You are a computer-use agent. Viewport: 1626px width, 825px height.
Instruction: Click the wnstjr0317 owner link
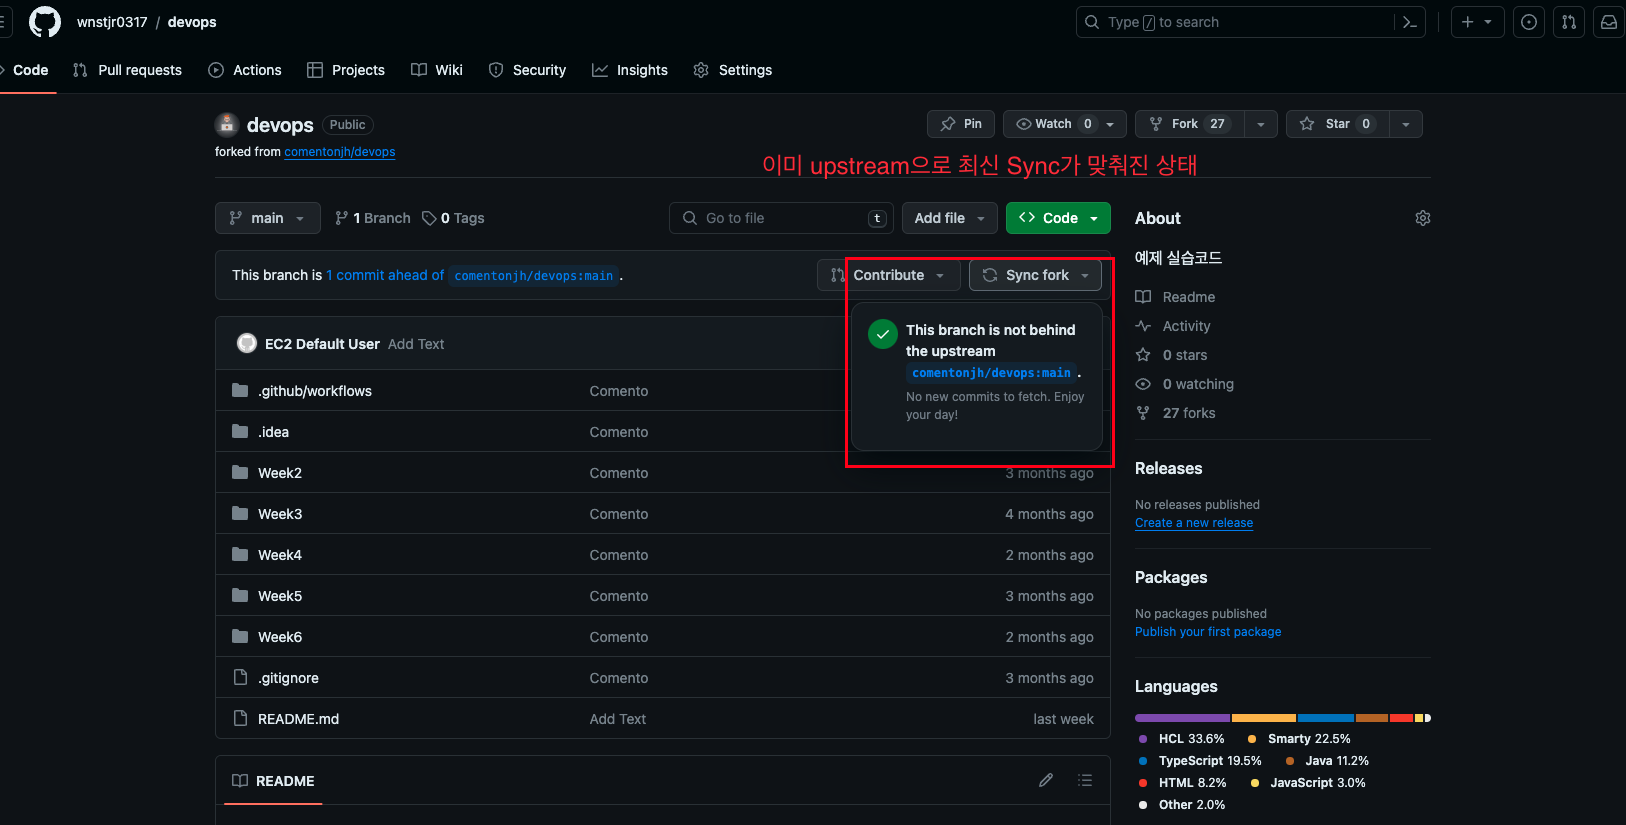pyautogui.click(x=112, y=22)
